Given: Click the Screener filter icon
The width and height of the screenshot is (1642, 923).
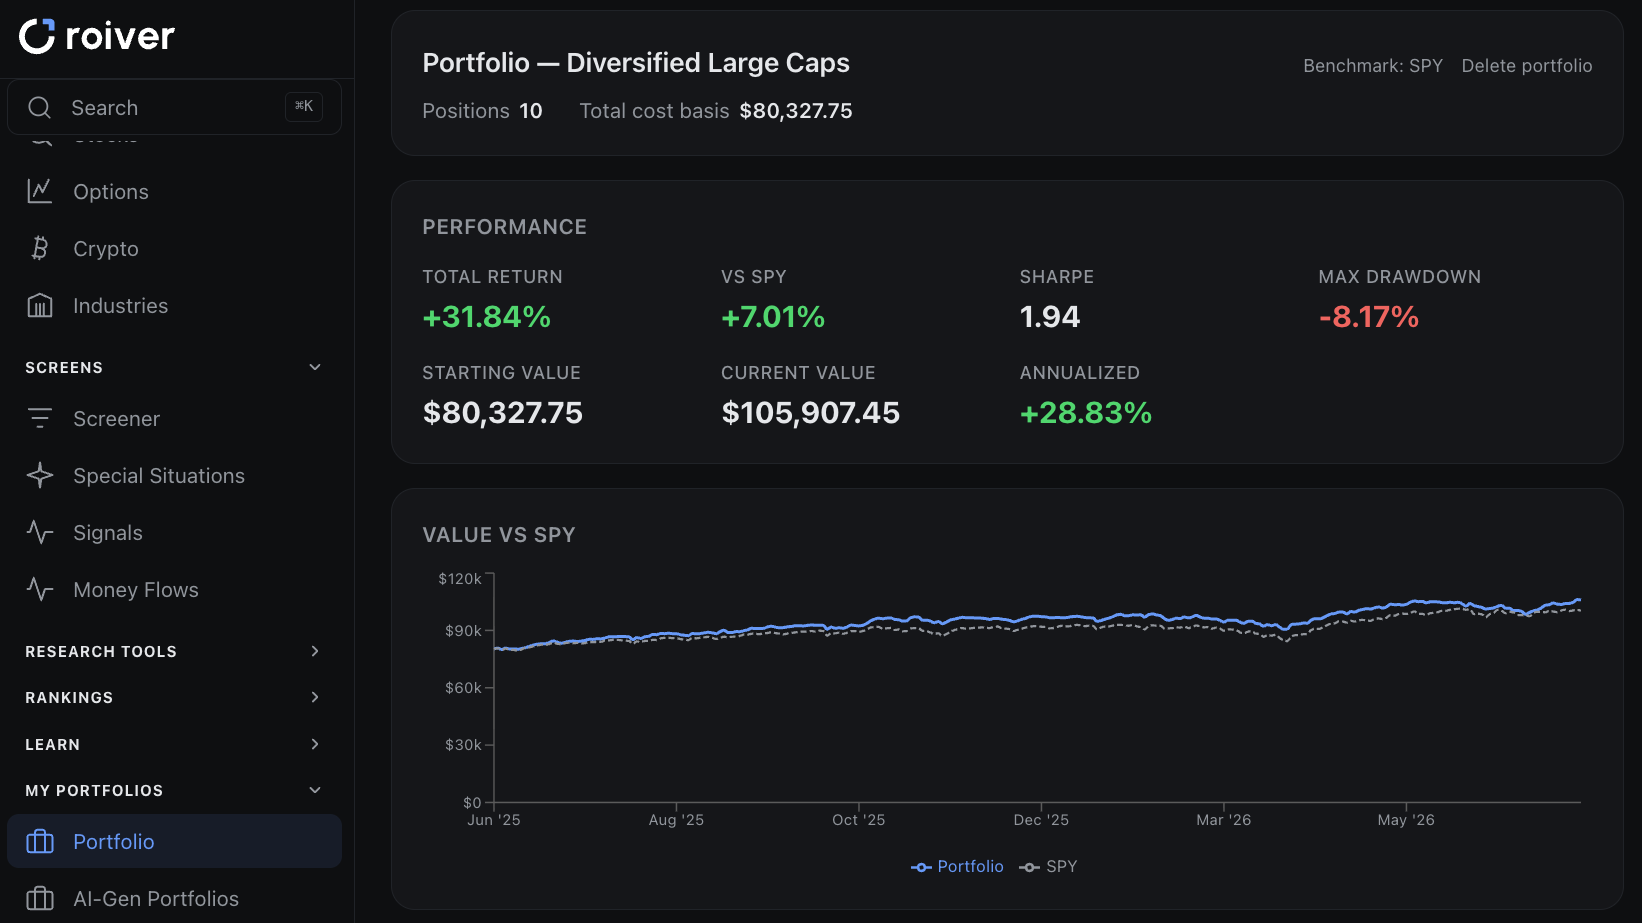Looking at the screenshot, I should [x=40, y=418].
